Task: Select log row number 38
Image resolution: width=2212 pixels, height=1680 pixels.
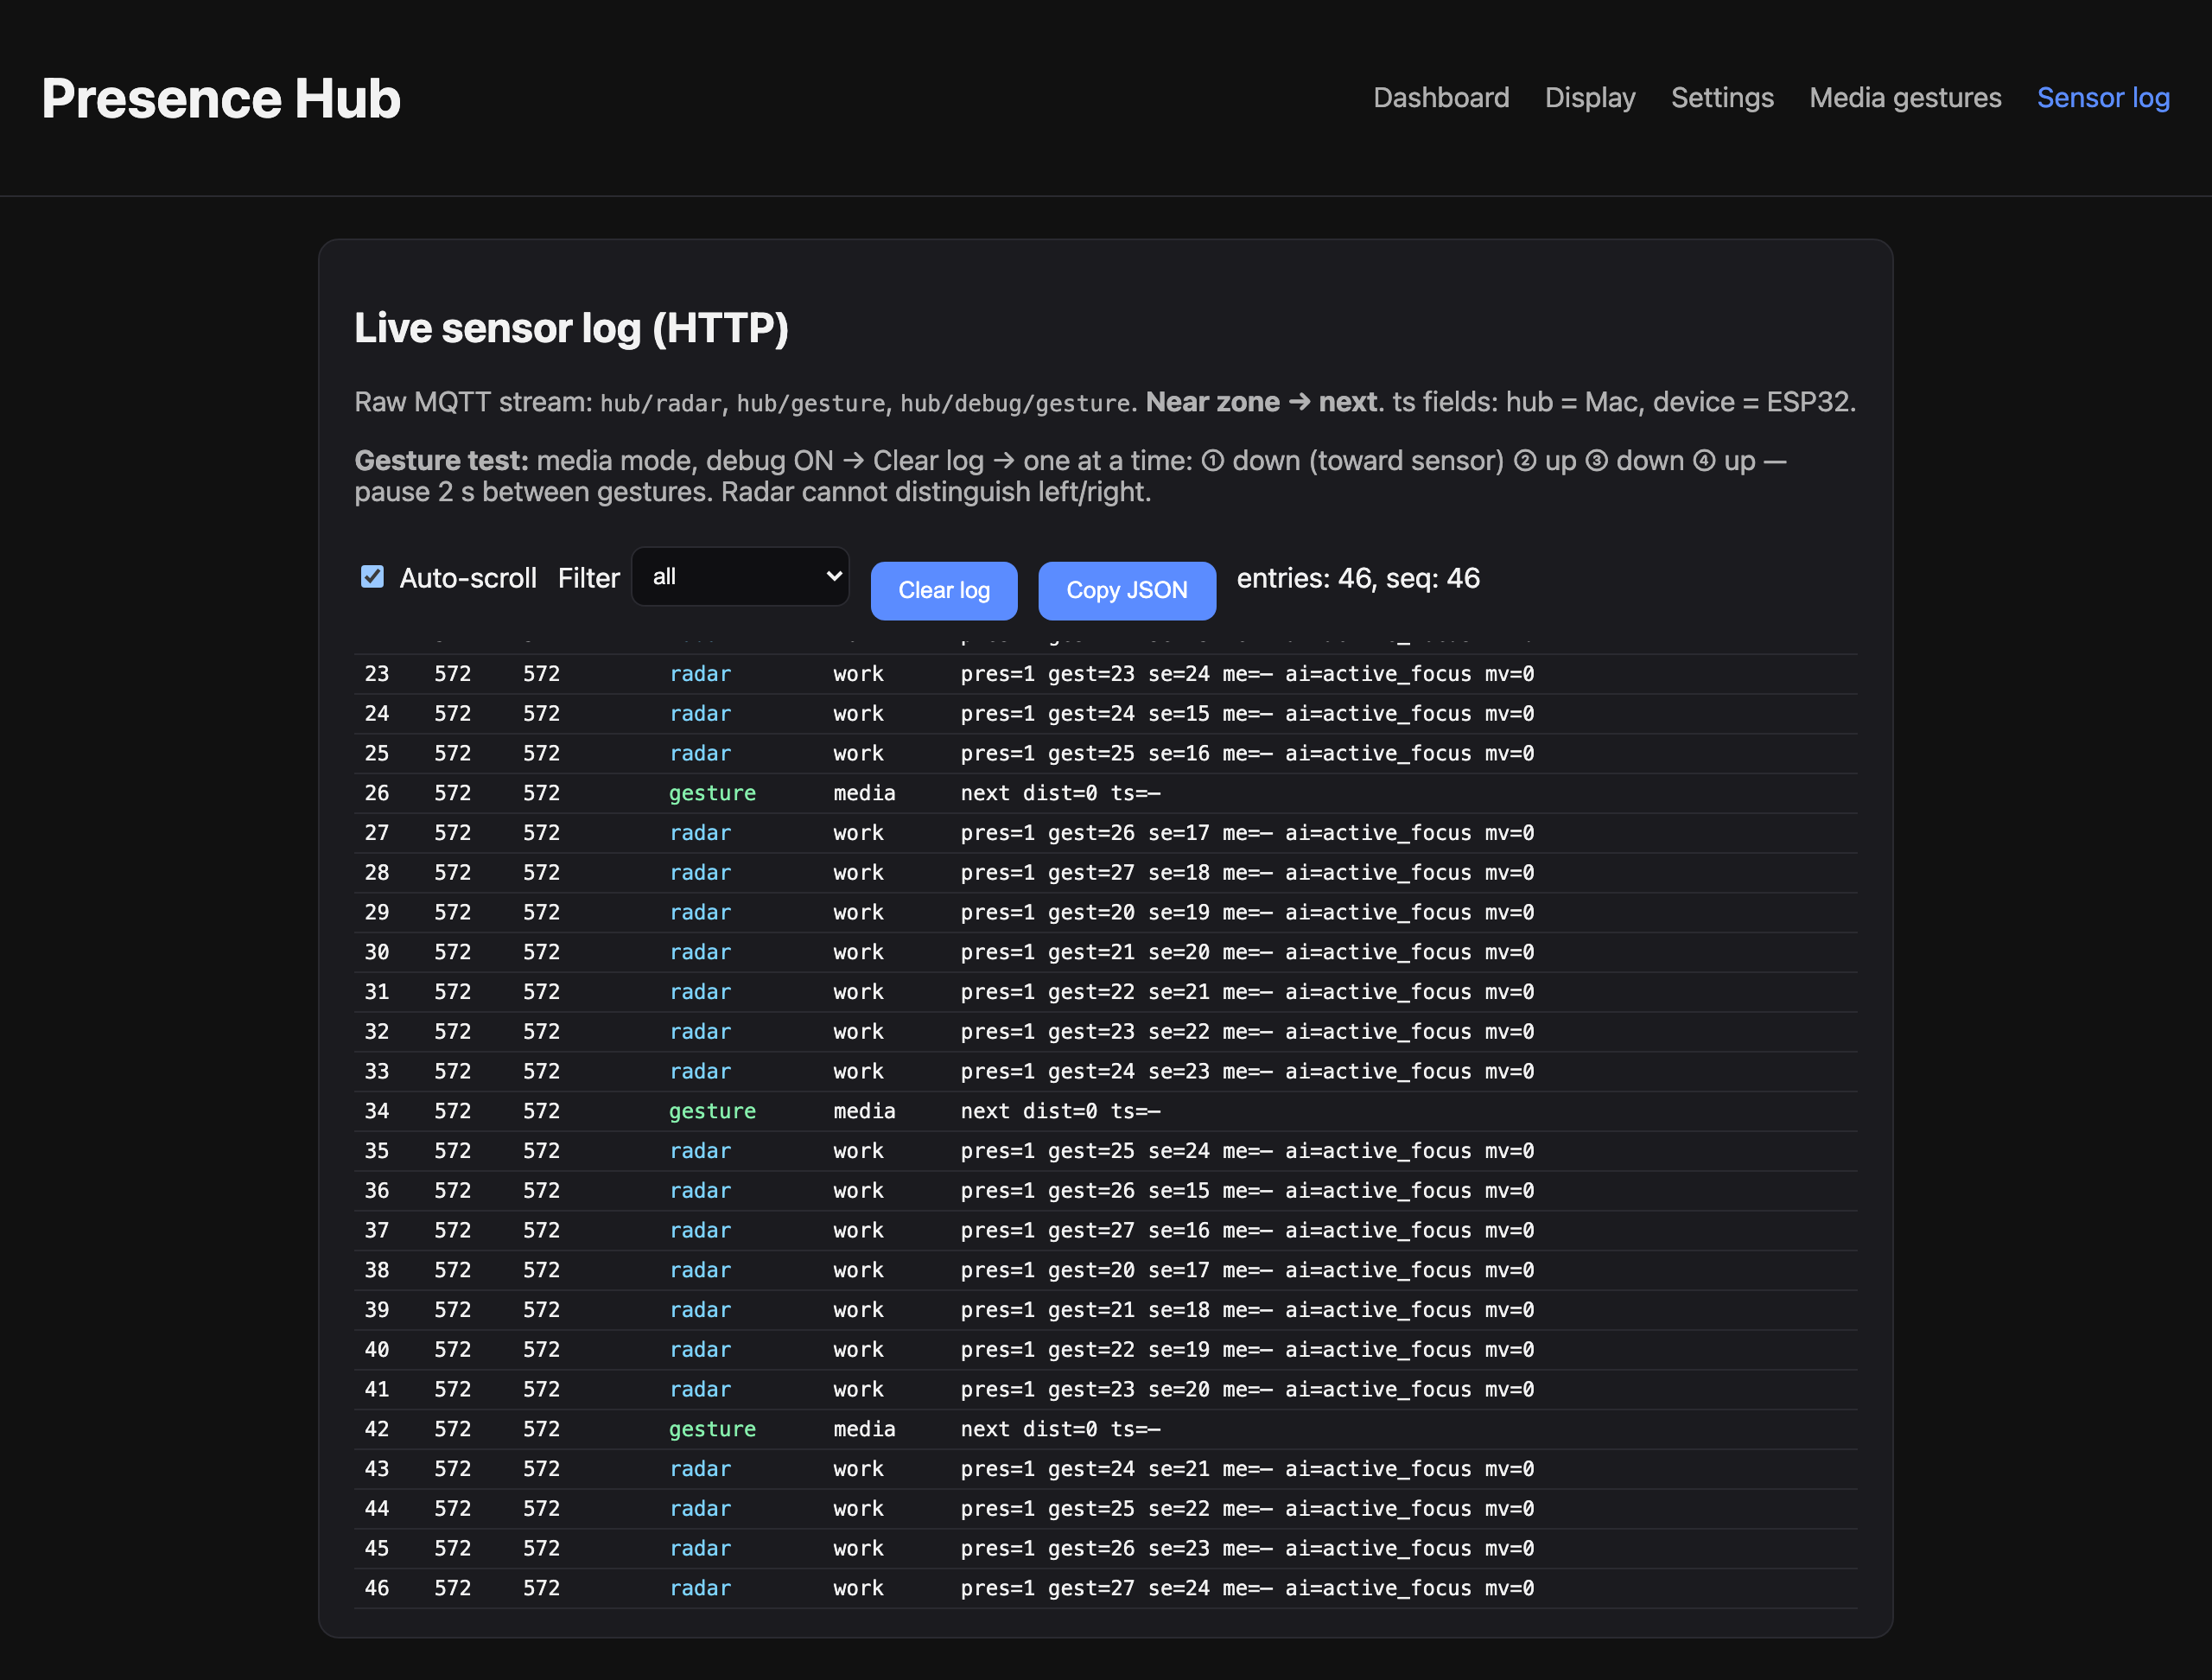Action: pyautogui.click(x=1106, y=1271)
